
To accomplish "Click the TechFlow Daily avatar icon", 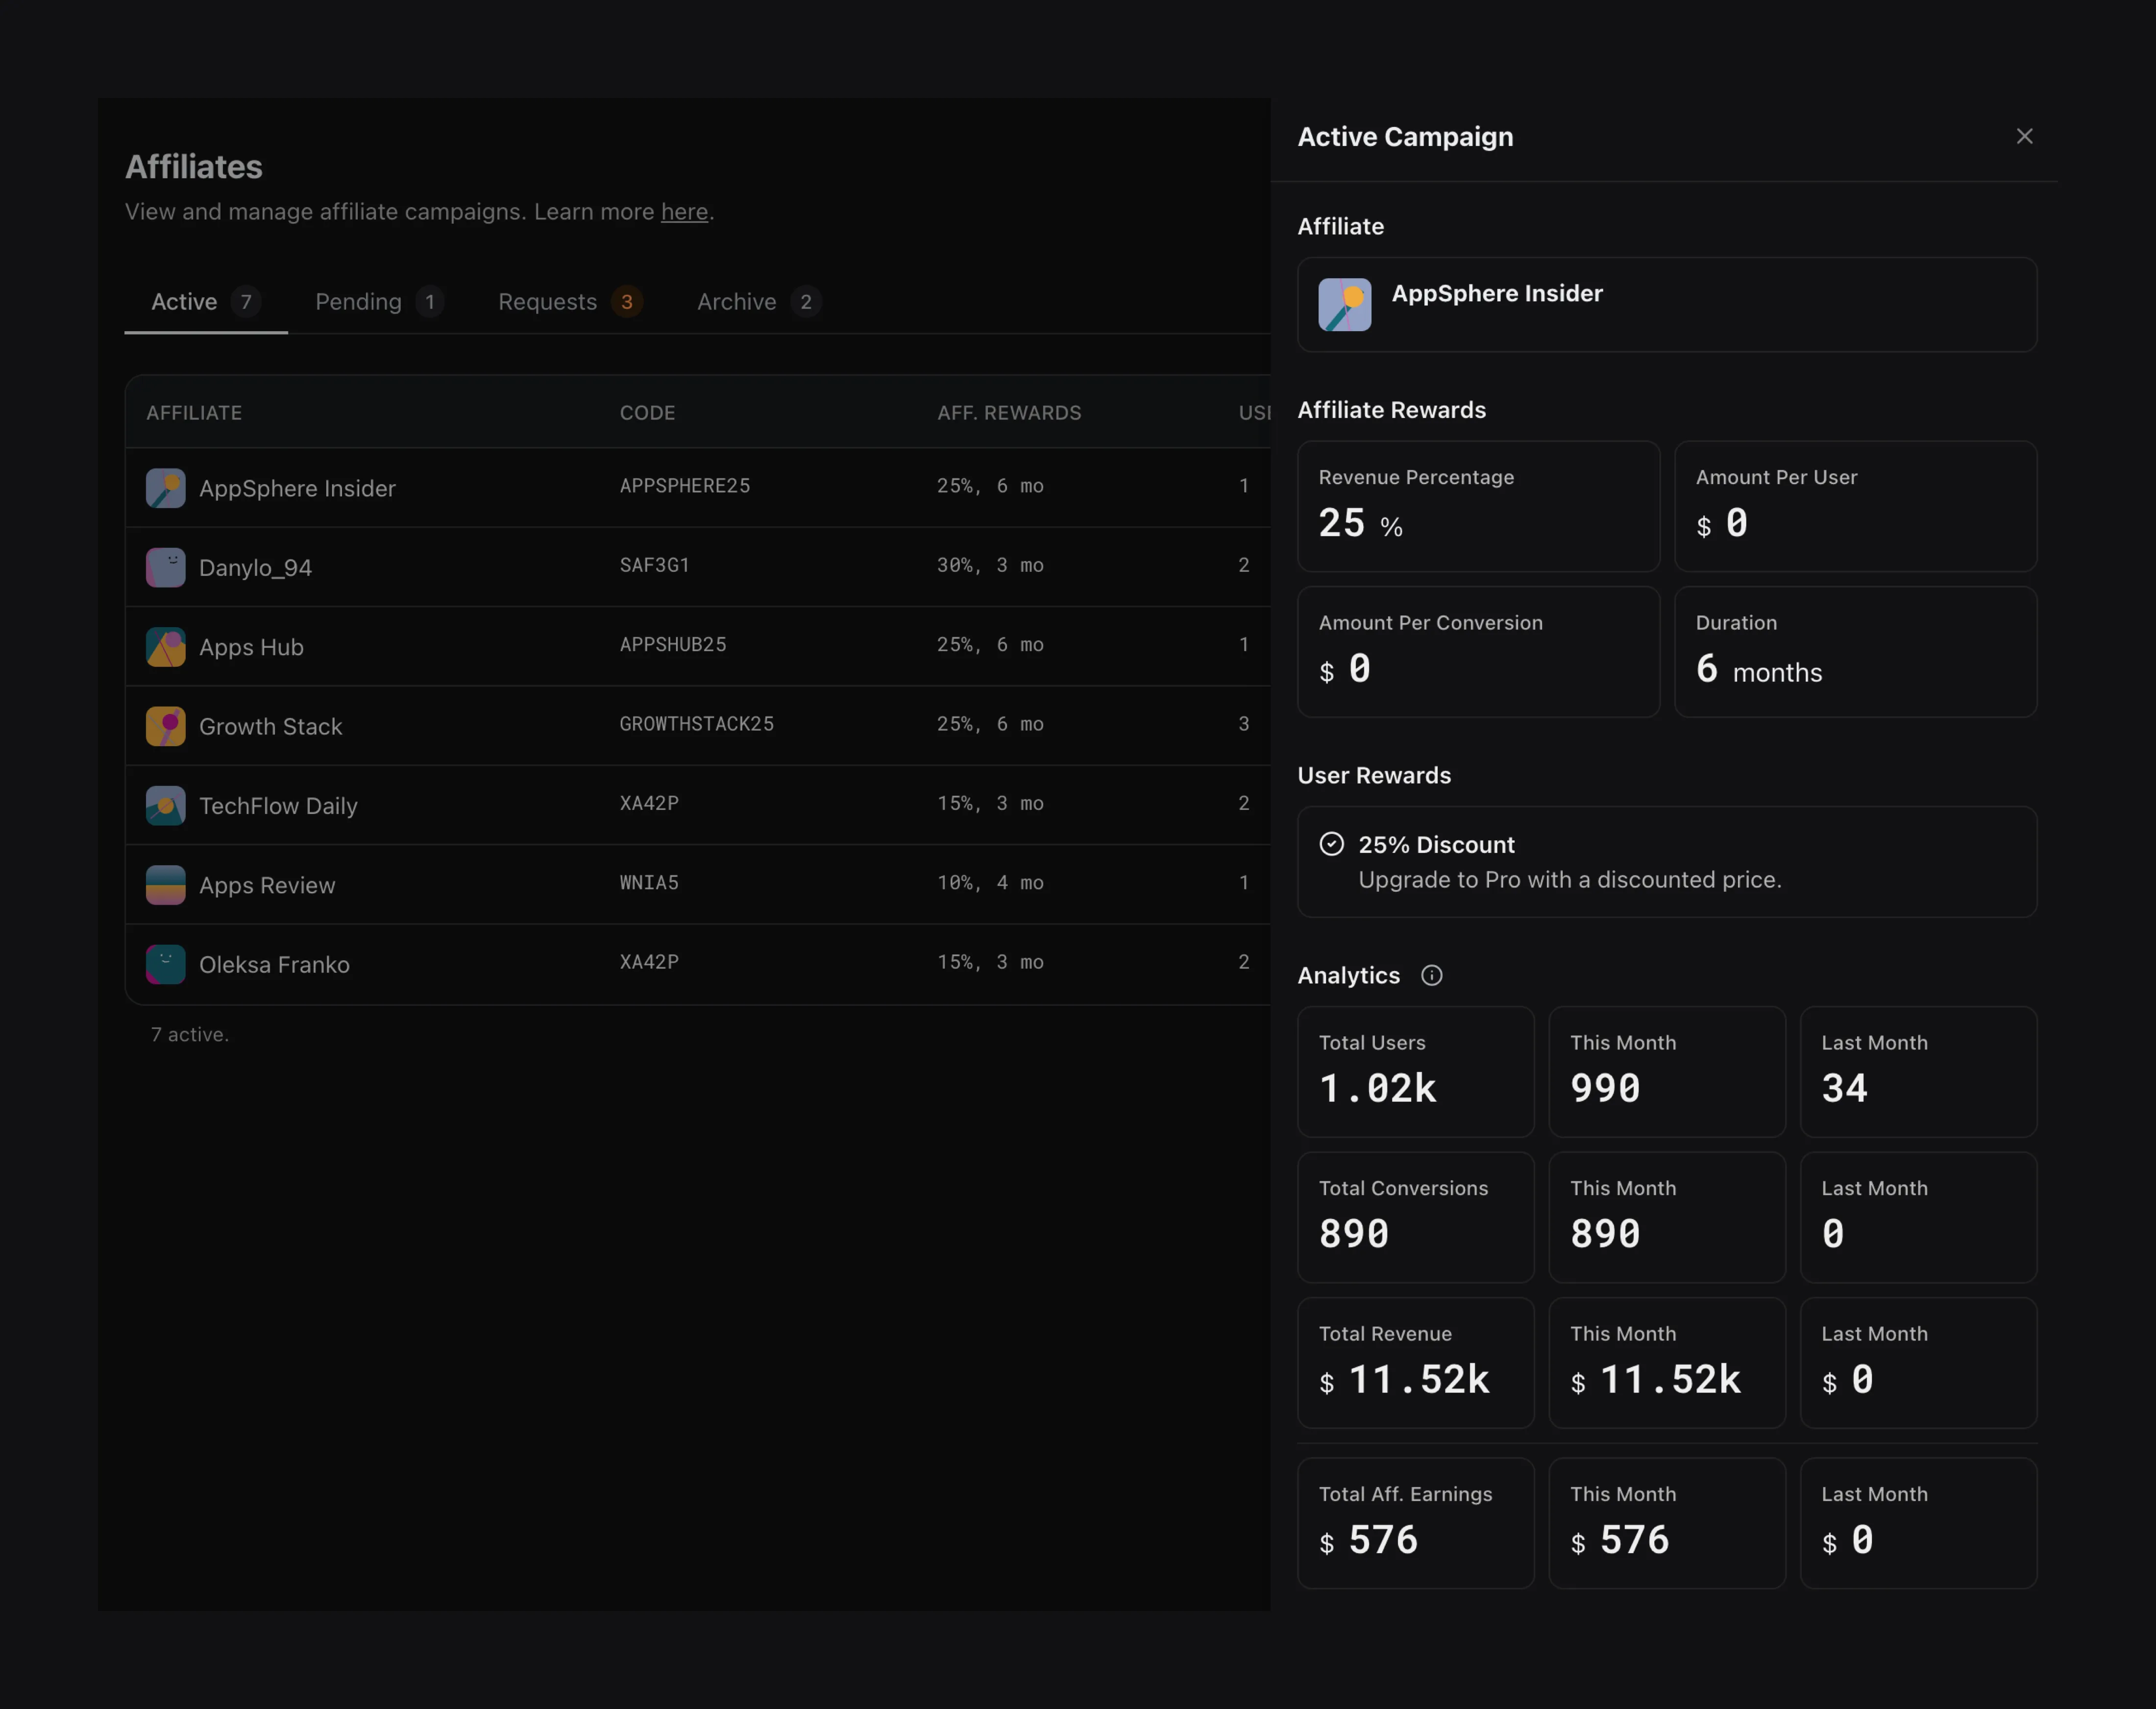I will tap(165, 805).
